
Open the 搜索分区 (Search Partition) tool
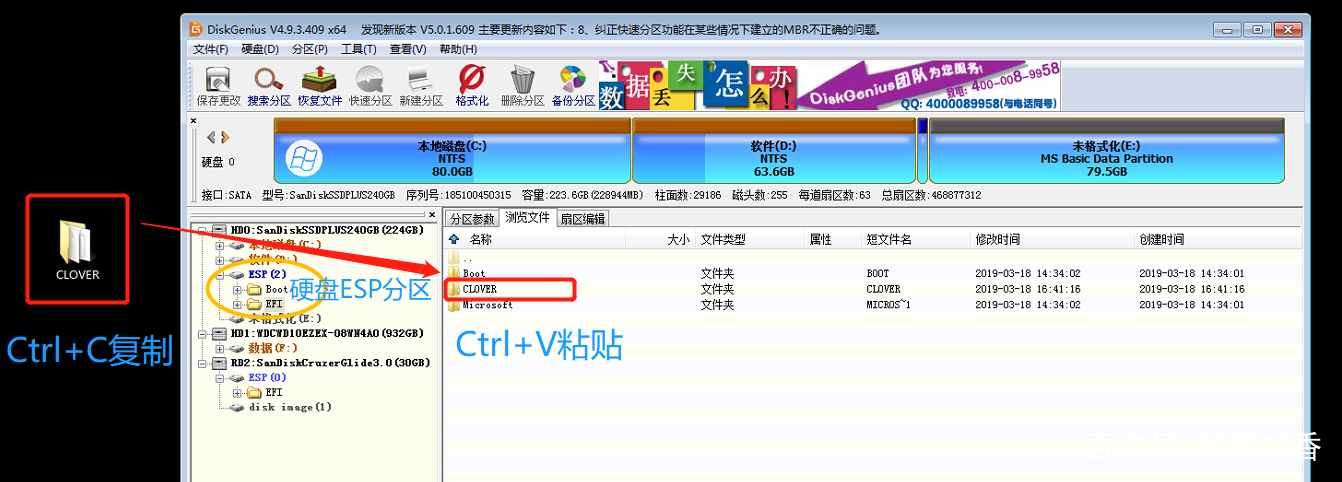[x=268, y=86]
